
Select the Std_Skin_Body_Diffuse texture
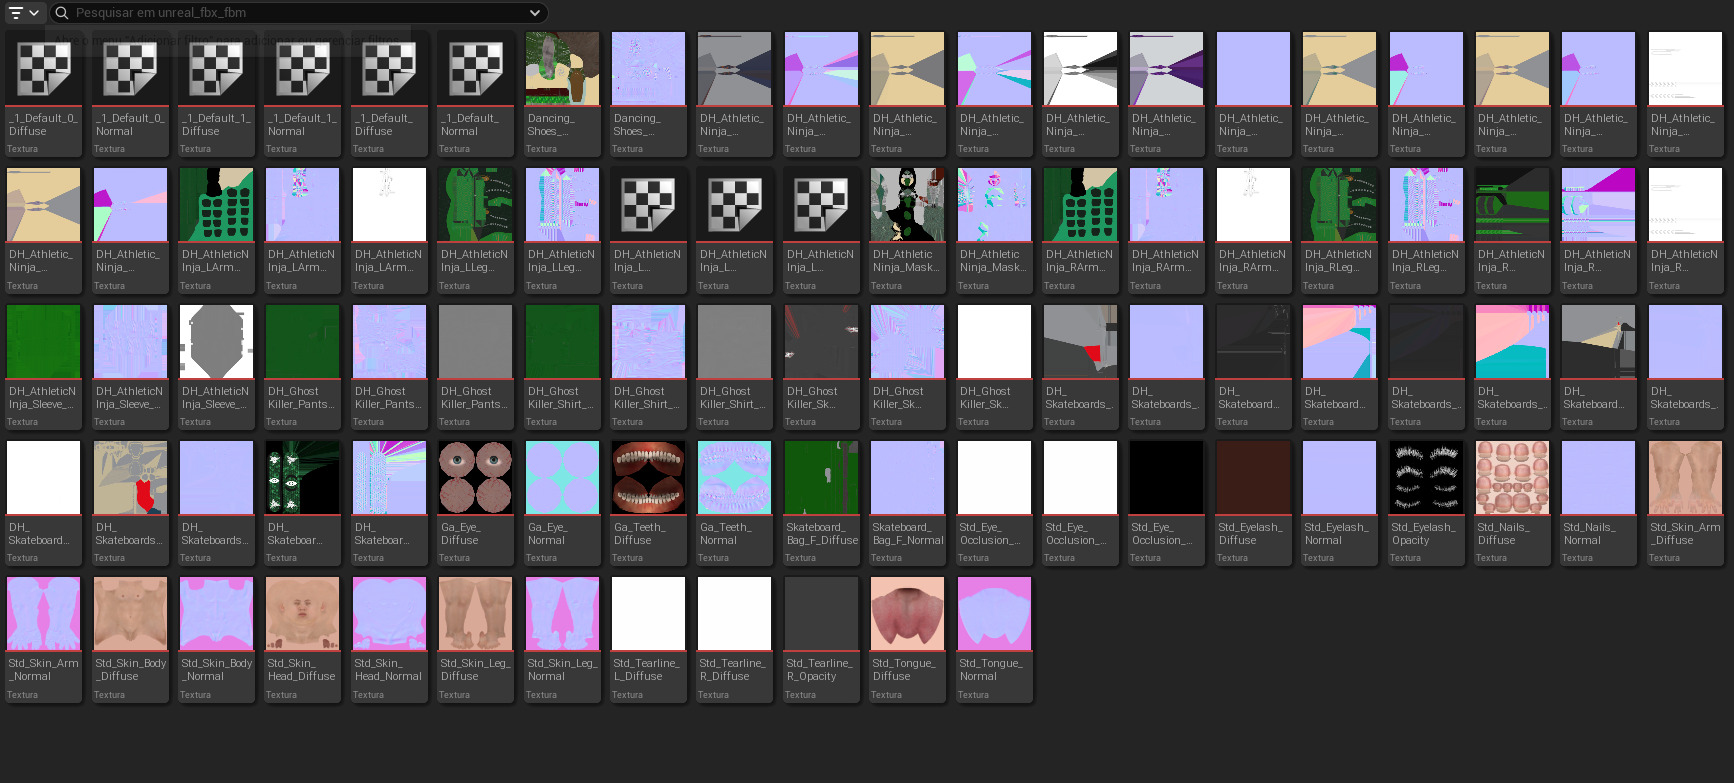point(130,639)
